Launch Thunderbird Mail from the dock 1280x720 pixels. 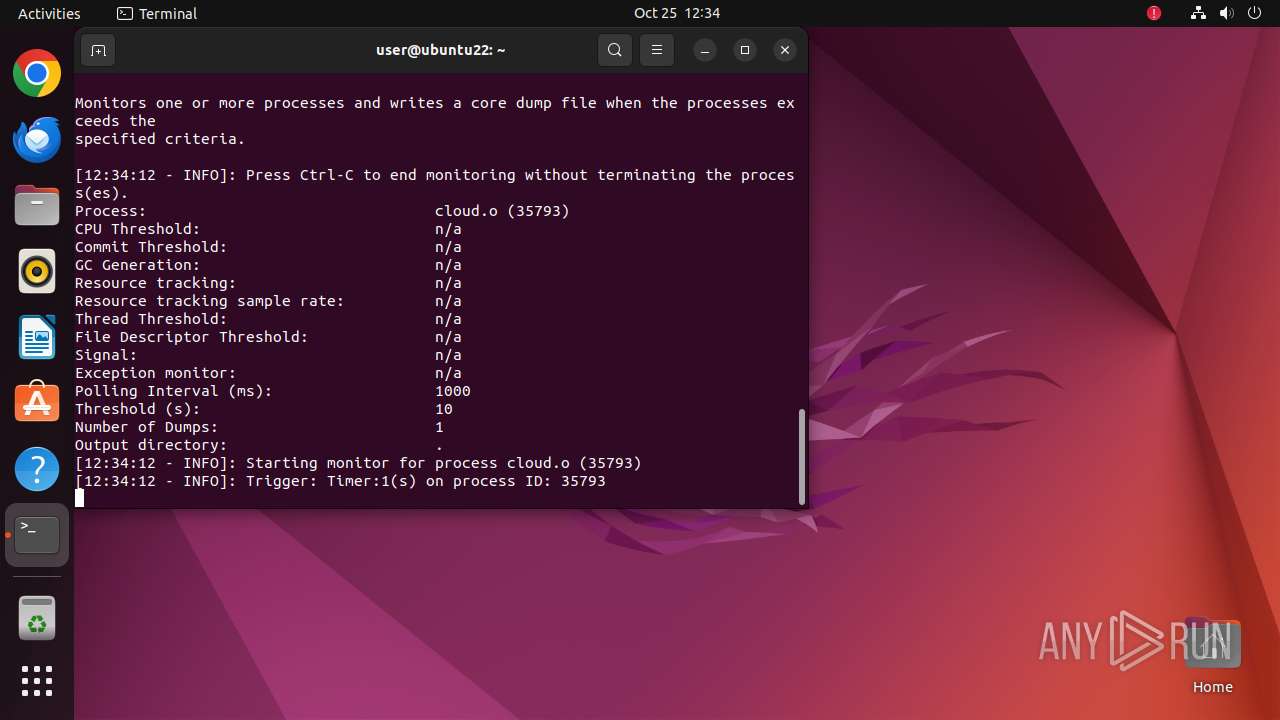pos(37,139)
